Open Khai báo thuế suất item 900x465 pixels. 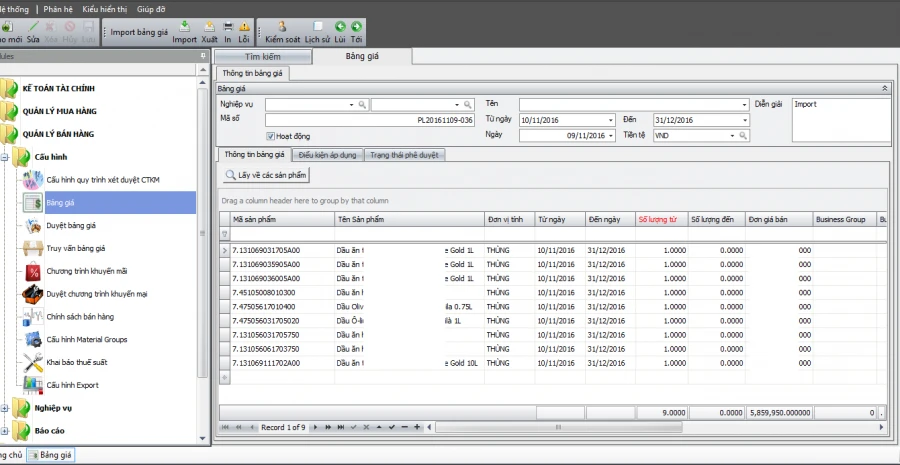coord(76,362)
